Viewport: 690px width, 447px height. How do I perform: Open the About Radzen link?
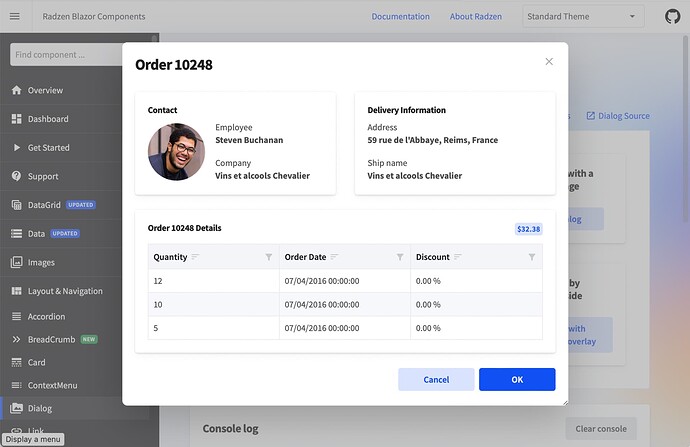point(476,17)
